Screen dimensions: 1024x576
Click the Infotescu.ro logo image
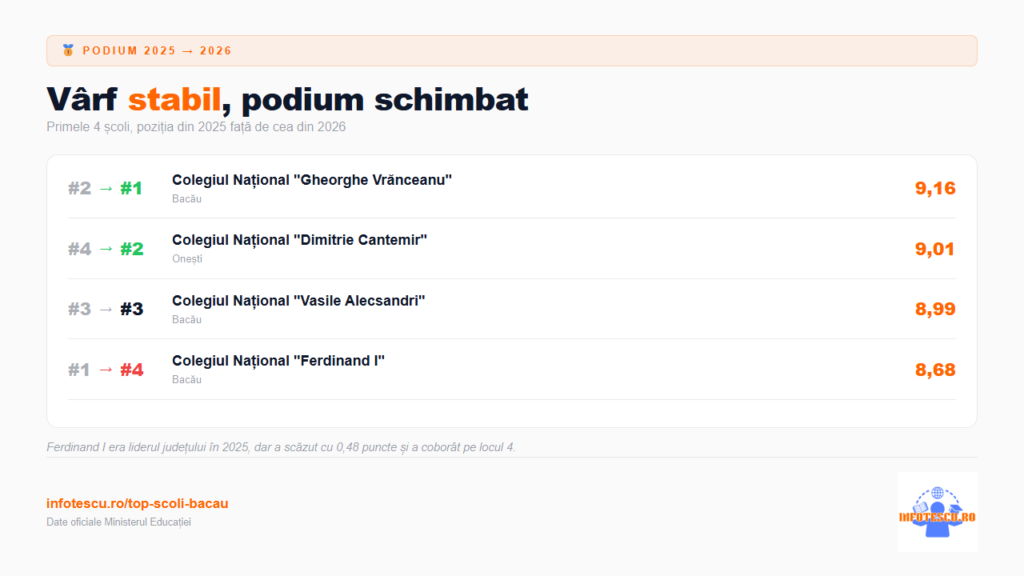tap(937, 512)
